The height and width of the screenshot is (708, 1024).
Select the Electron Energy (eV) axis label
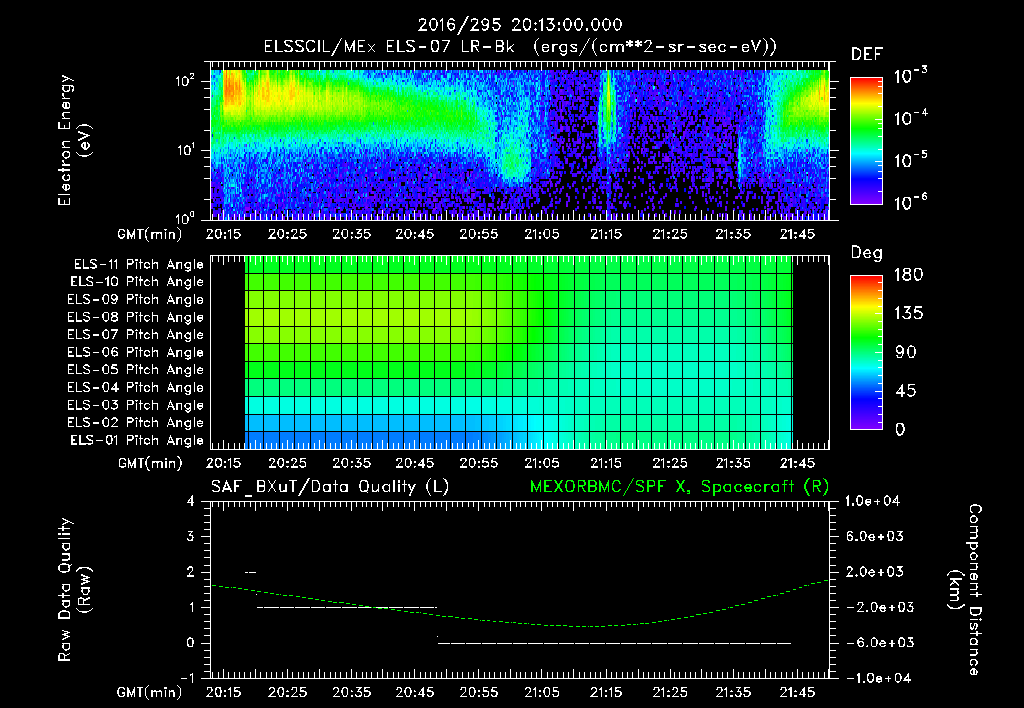pos(74,140)
